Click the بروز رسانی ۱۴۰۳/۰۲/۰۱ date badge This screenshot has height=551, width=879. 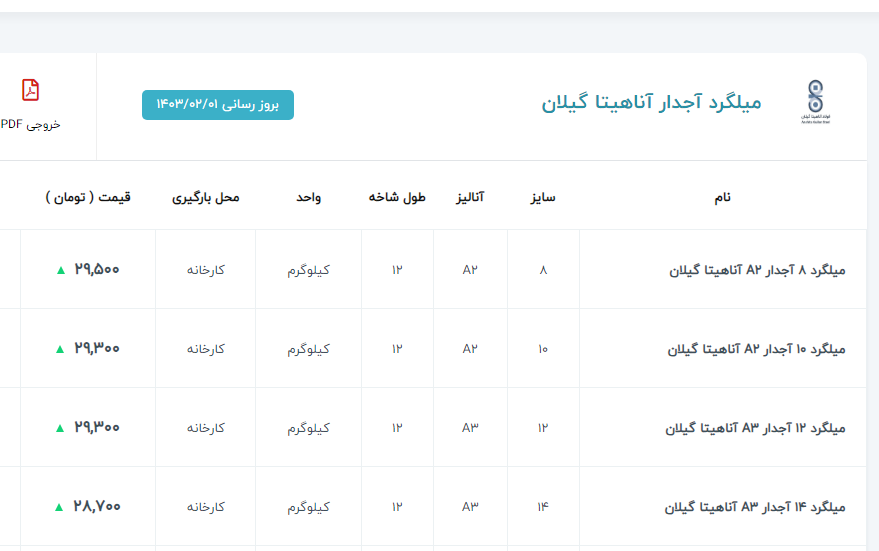click(218, 104)
